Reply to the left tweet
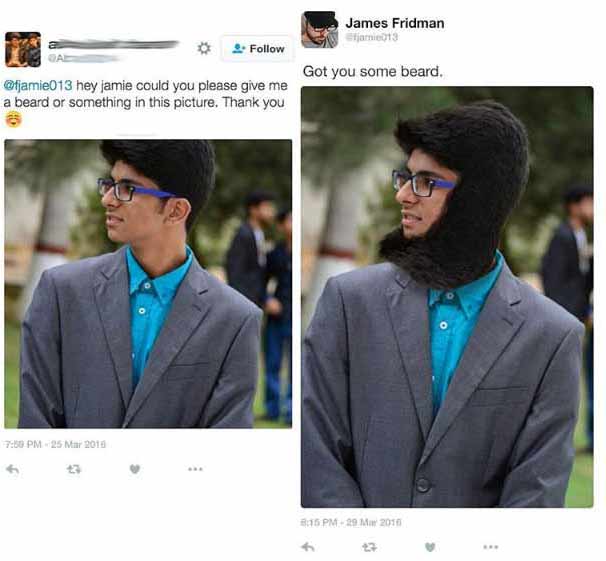The width and height of the screenshot is (606, 561). (x=13, y=469)
